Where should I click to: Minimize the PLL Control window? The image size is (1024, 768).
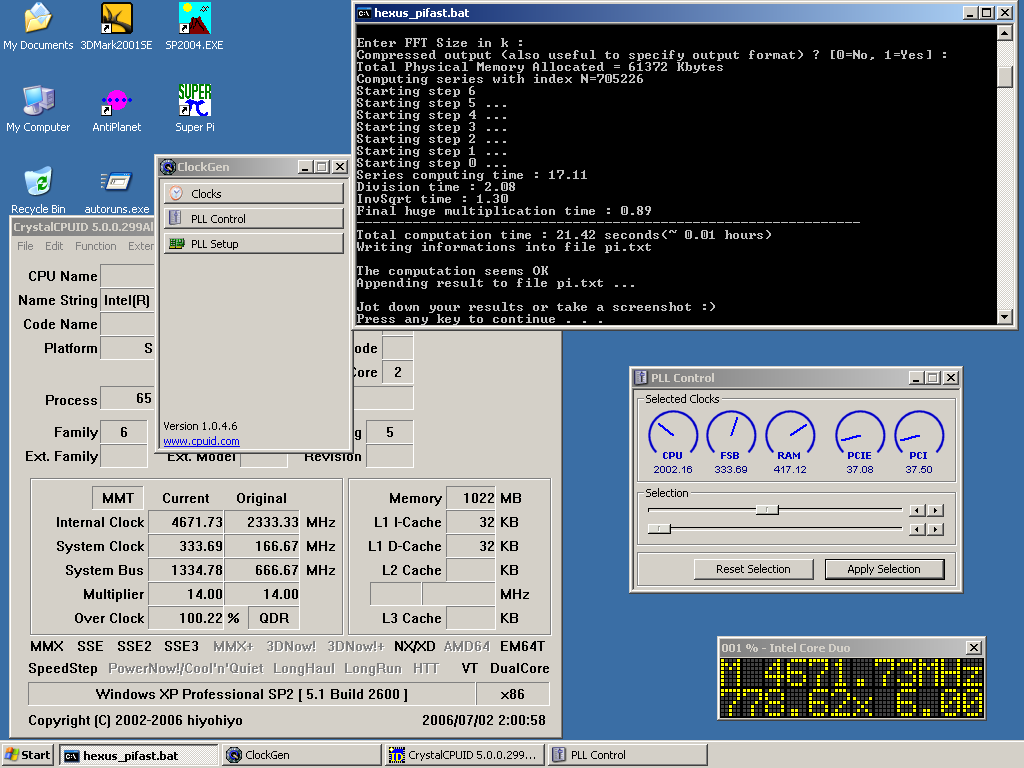pyautogui.click(x=916, y=378)
